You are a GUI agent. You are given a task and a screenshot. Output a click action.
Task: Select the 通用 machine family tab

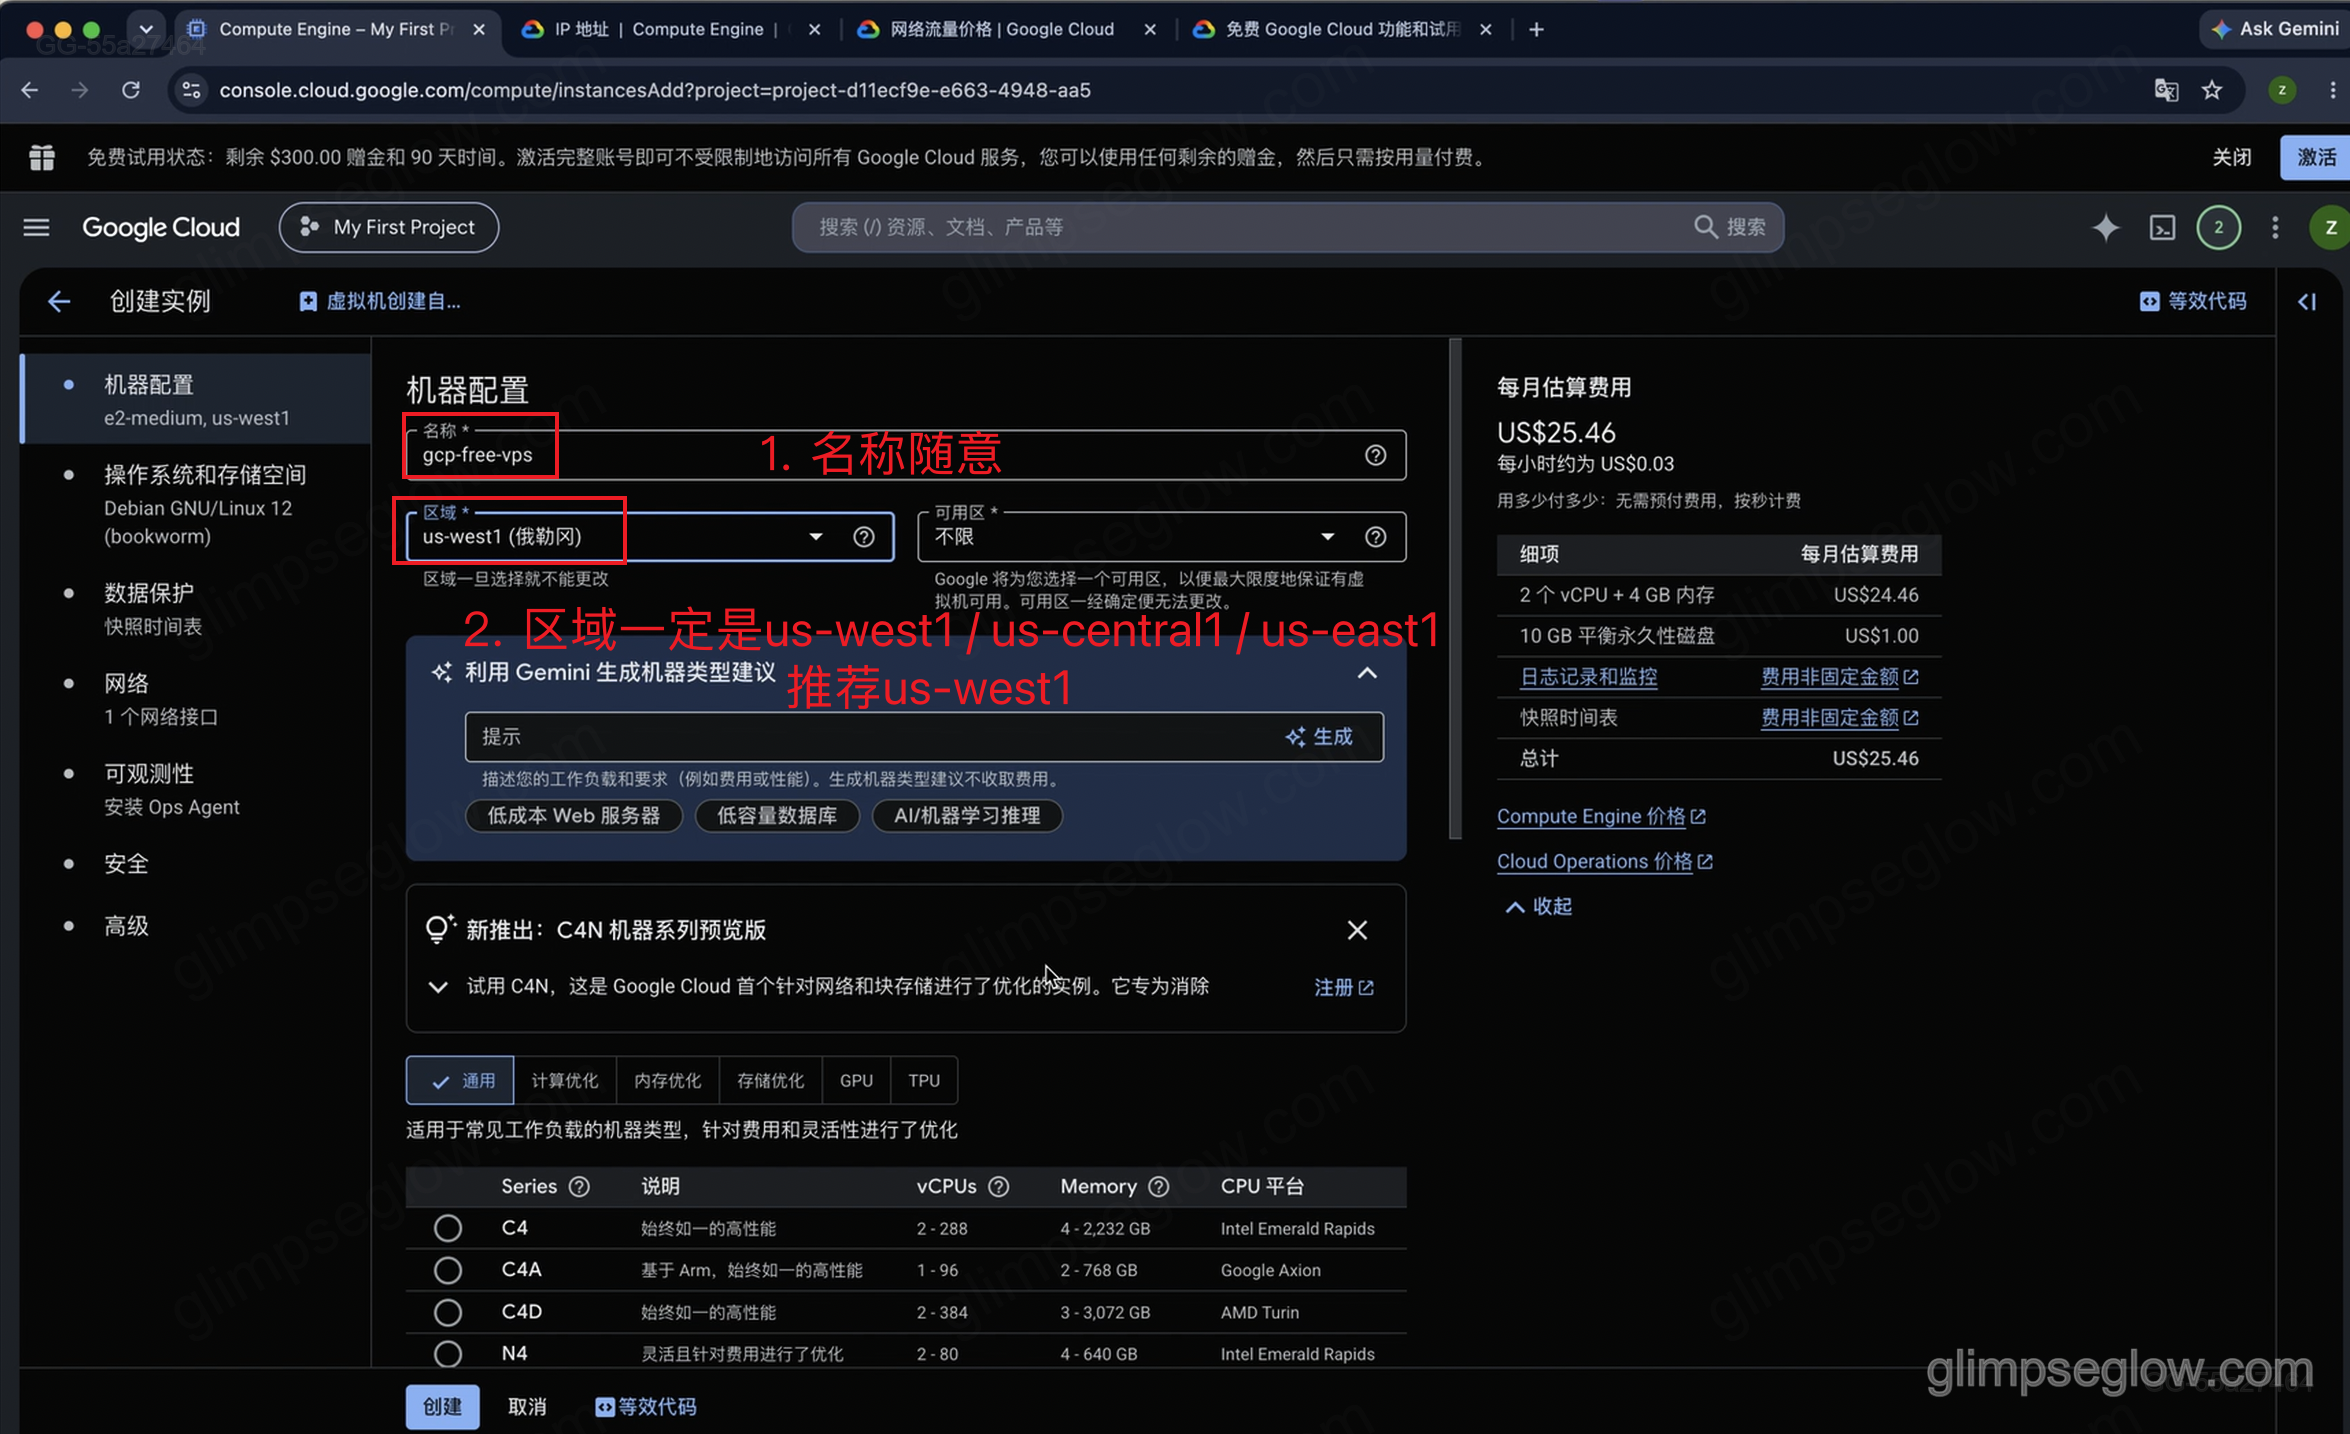tap(460, 1080)
